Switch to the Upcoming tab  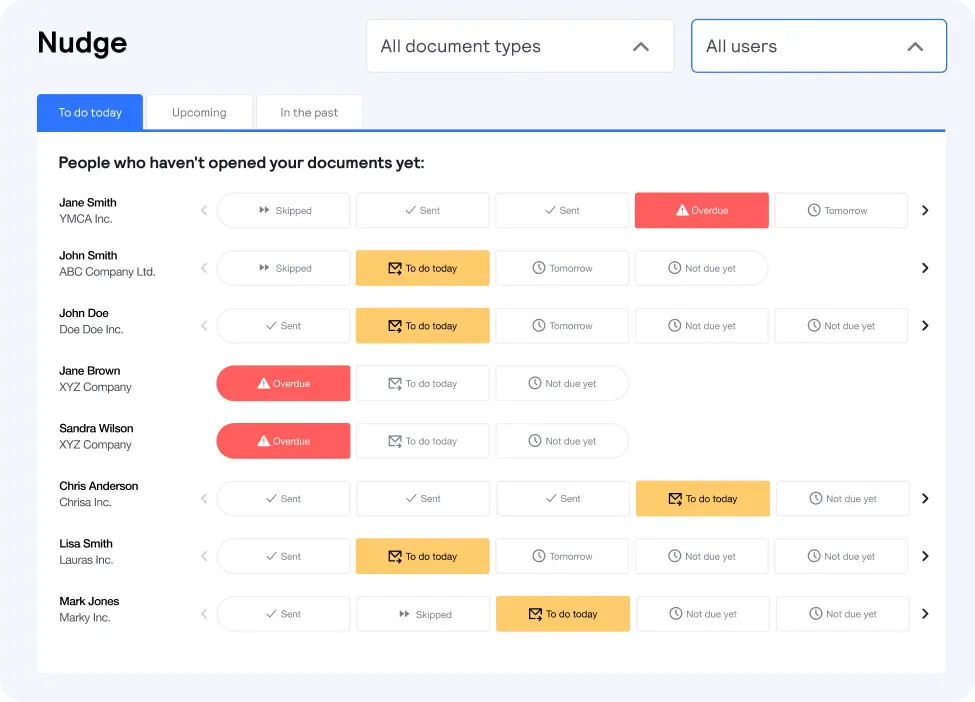pos(199,113)
